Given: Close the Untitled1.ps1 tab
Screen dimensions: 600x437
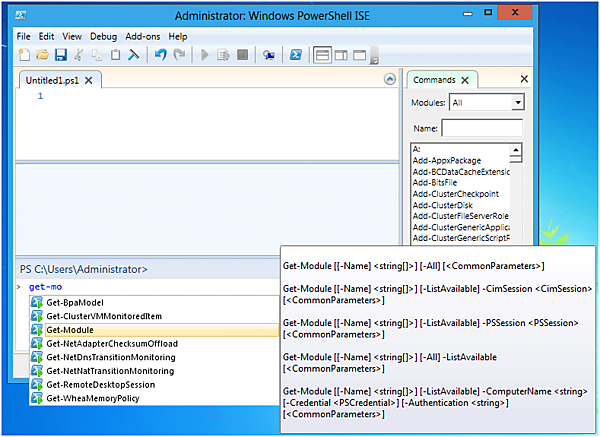Looking at the screenshot, I should (88, 80).
